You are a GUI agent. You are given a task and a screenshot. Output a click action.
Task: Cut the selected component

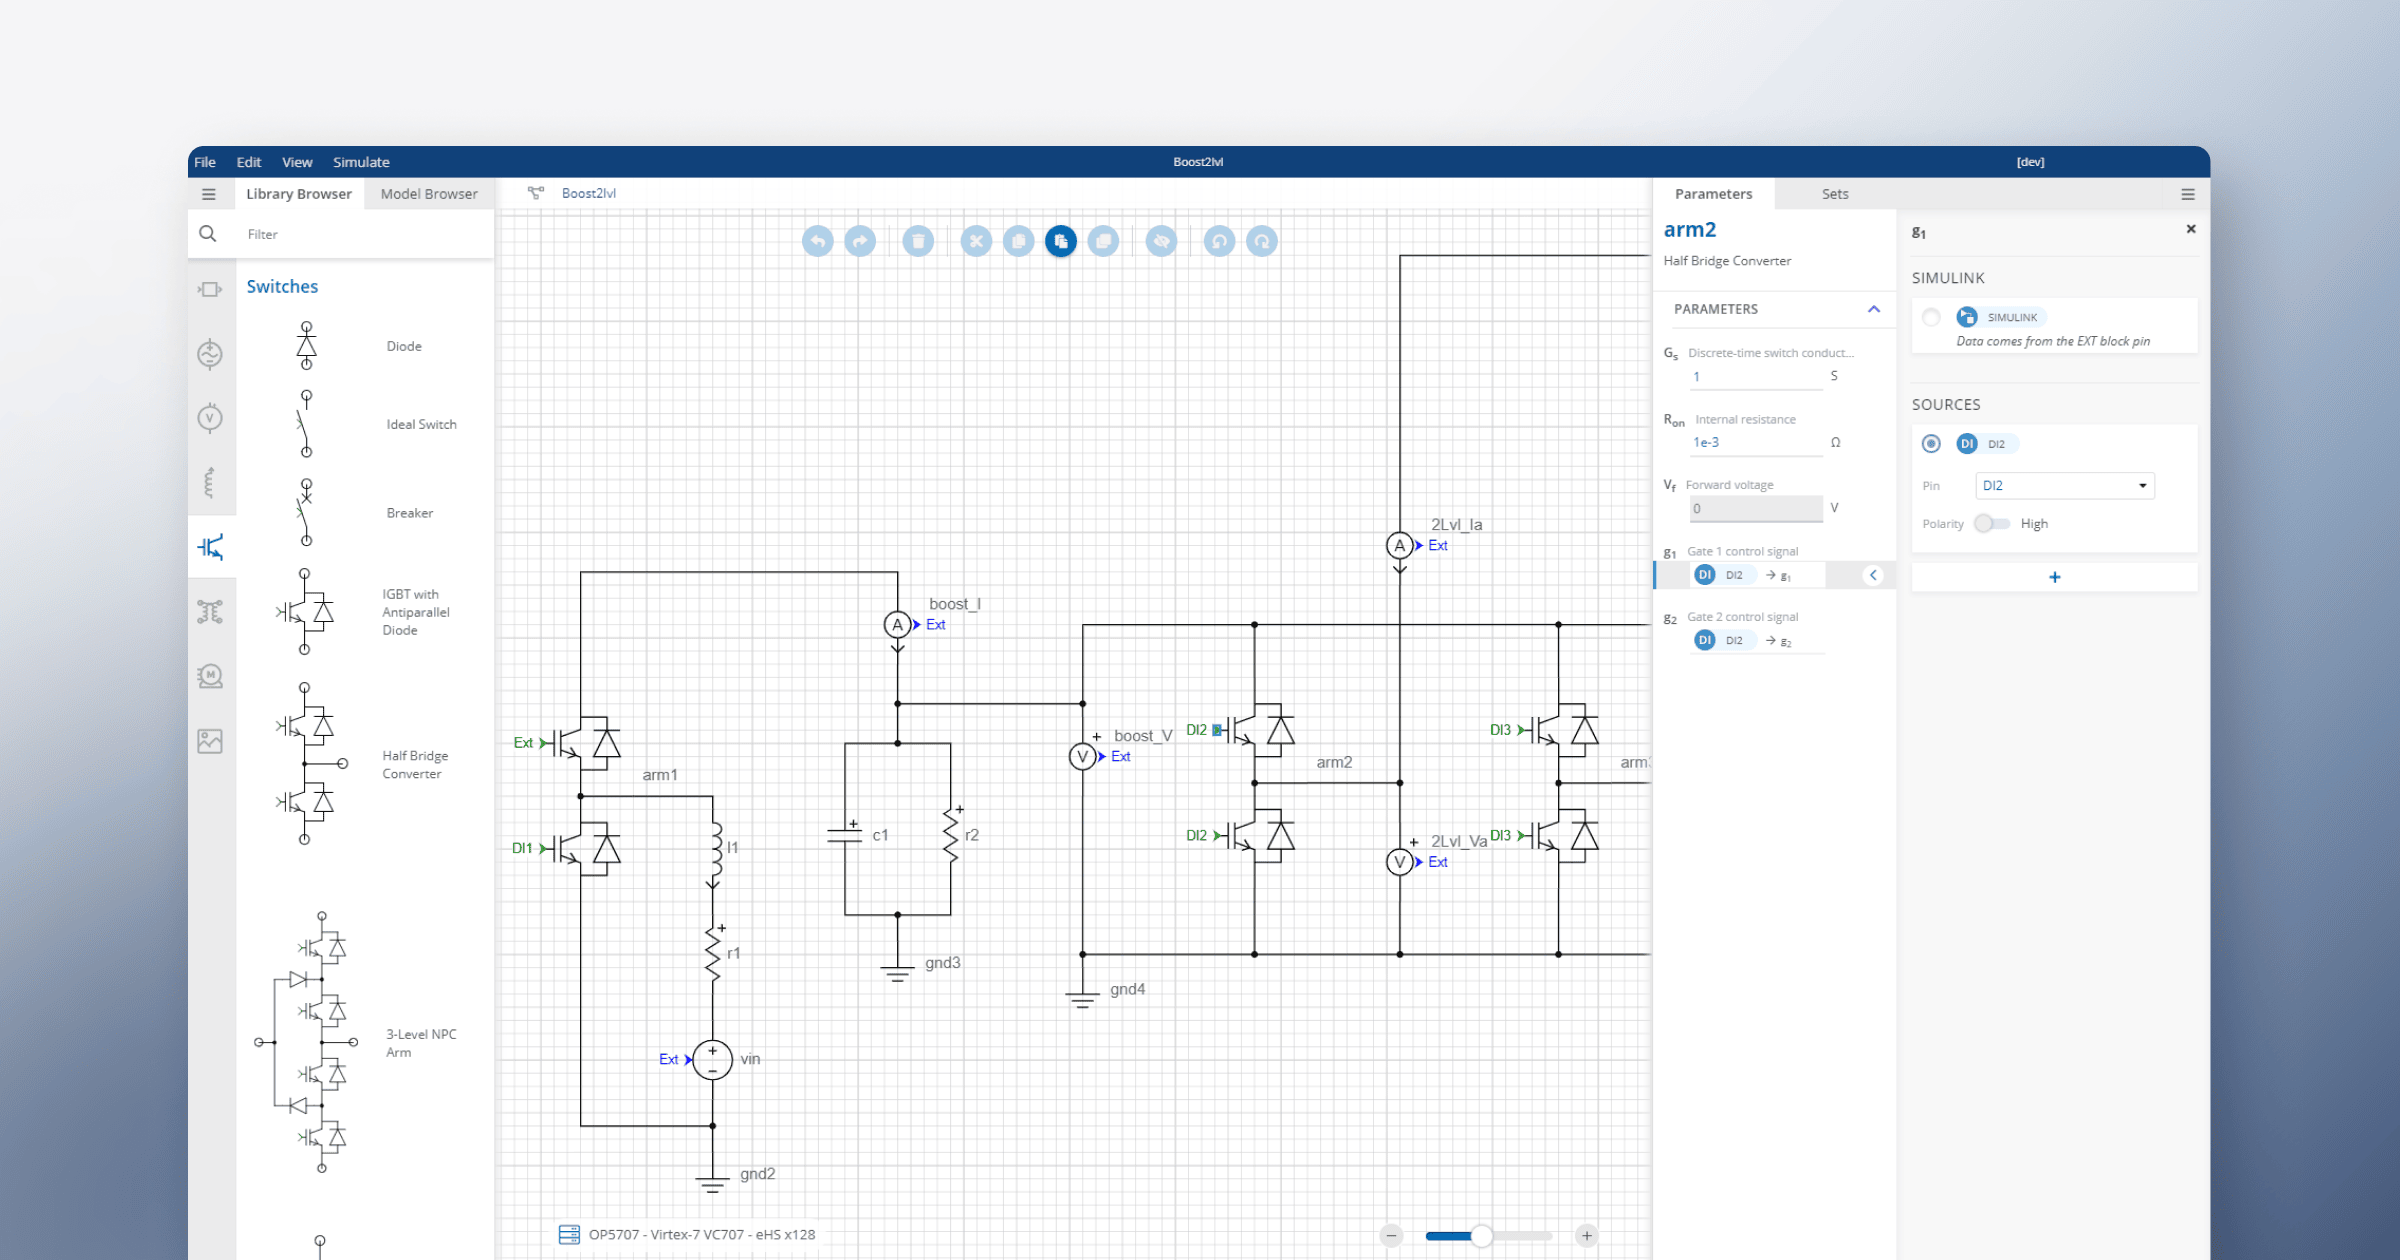click(976, 241)
